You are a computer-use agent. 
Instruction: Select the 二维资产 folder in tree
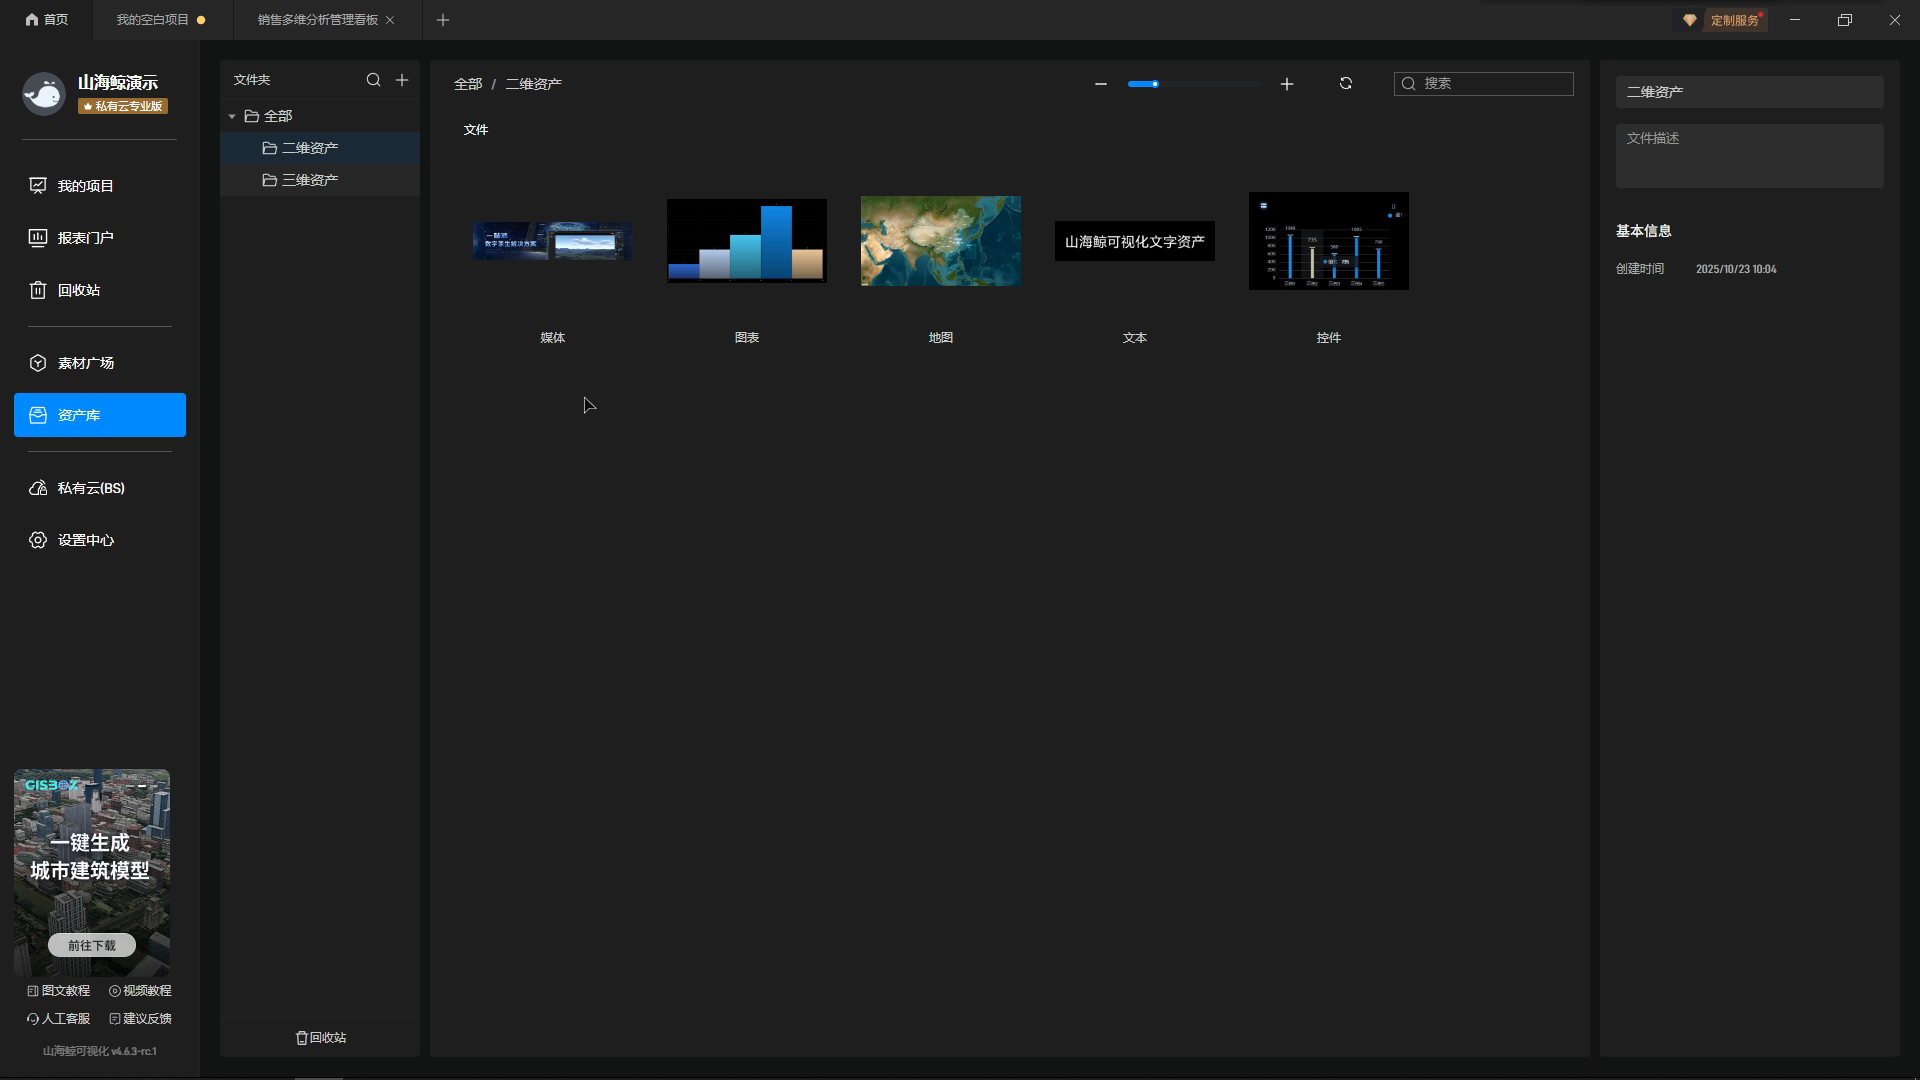click(309, 148)
